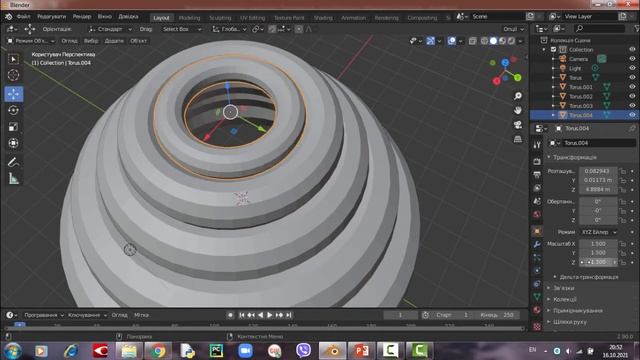Switch to the UV Editing workspace tab
The height and width of the screenshot is (360, 640).
click(252, 18)
